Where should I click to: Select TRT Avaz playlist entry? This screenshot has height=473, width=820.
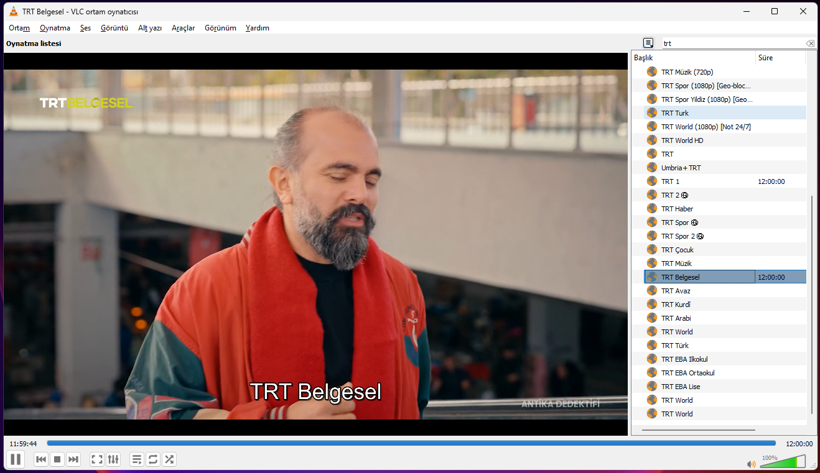pos(725,290)
